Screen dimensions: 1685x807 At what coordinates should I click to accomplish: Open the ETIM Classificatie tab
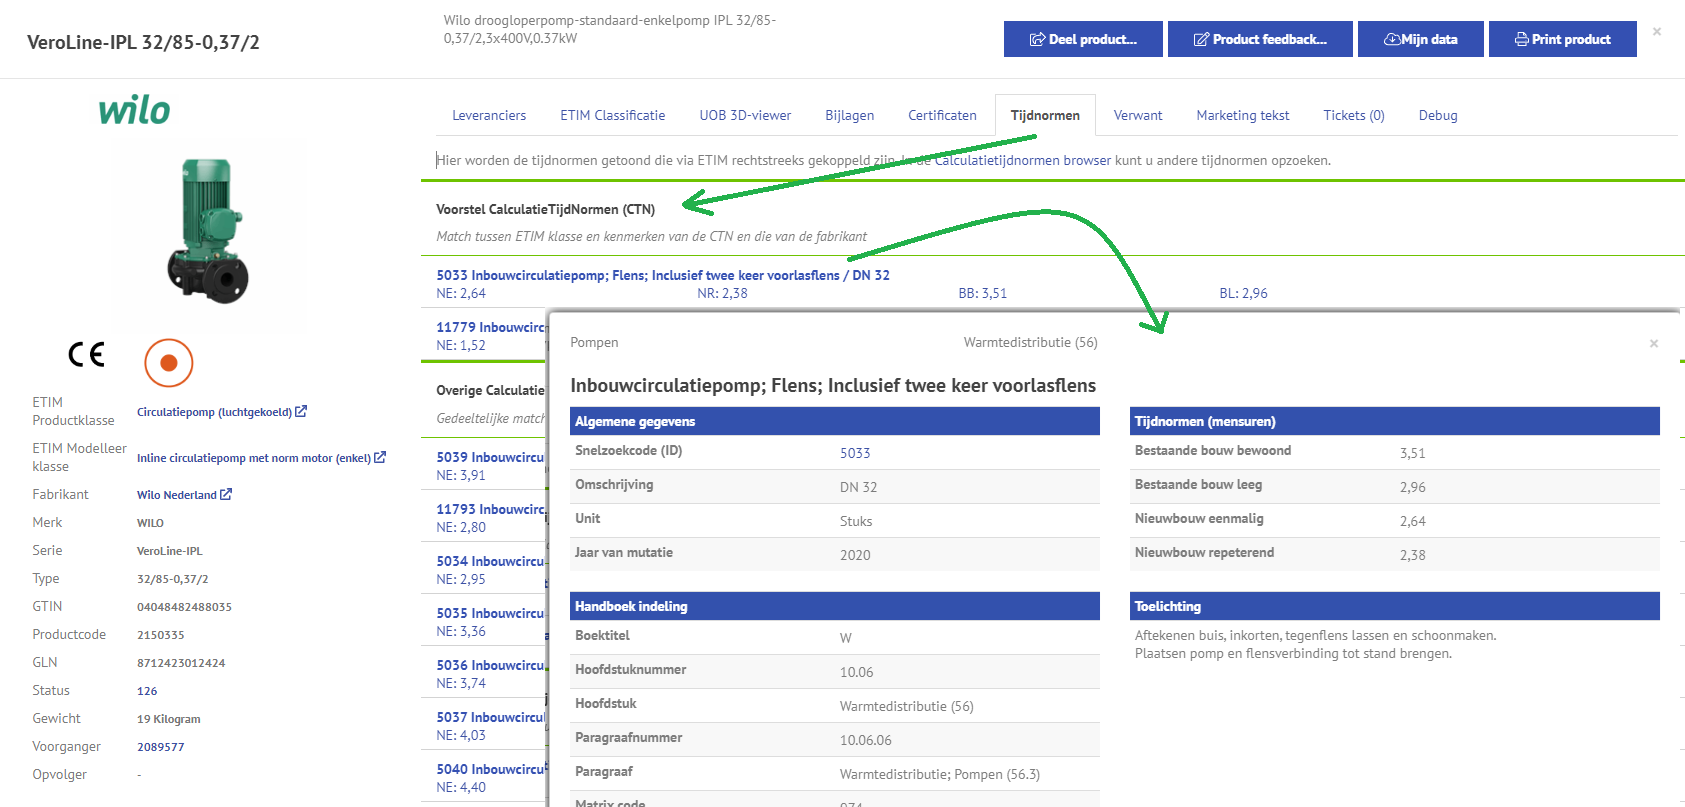click(x=612, y=116)
